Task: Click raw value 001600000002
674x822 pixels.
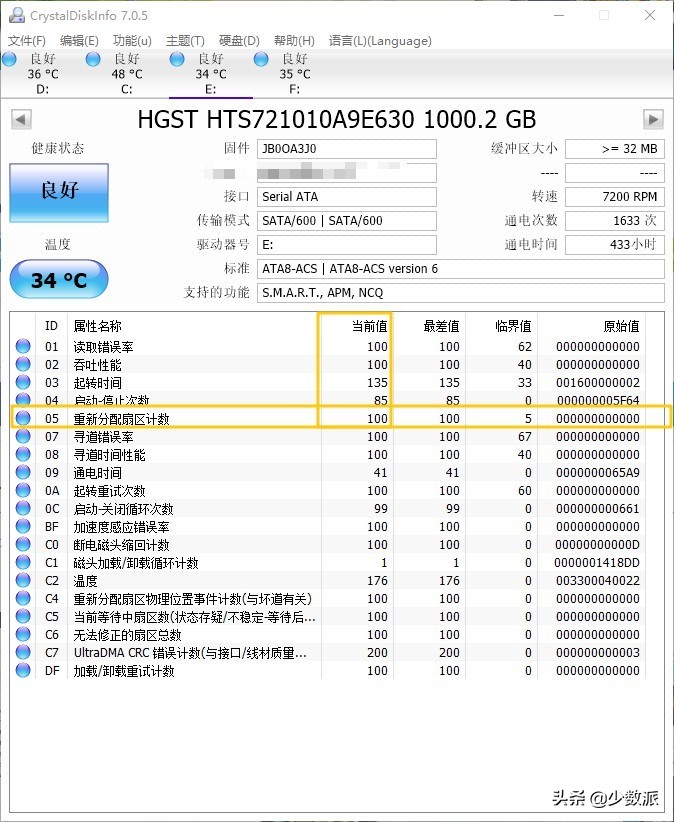Action: pyautogui.click(x=597, y=382)
